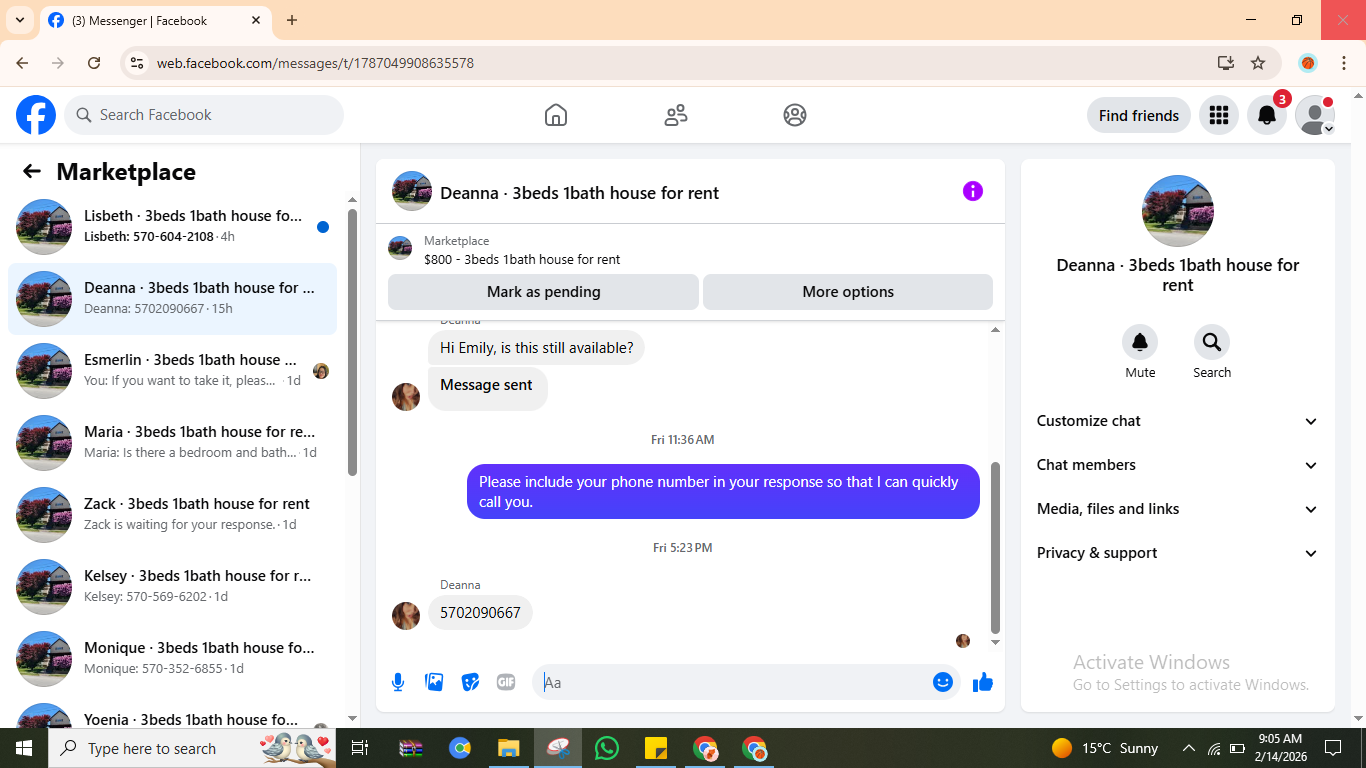Viewport: 1366px width, 768px height.
Task: Open the Facebook menu grid icon
Action: [x=1218, y=115]
